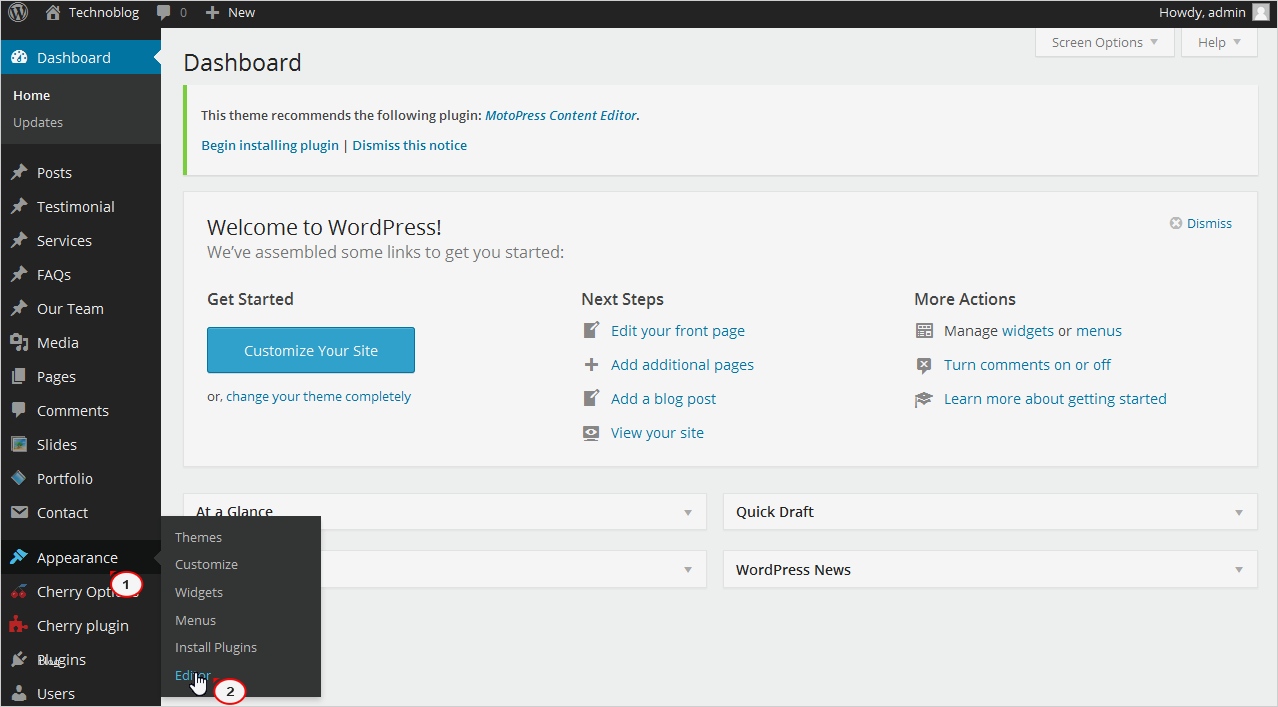Click the Cherry plugin puzzle icon
This screenshot has width=1278, height=707.
19,626
